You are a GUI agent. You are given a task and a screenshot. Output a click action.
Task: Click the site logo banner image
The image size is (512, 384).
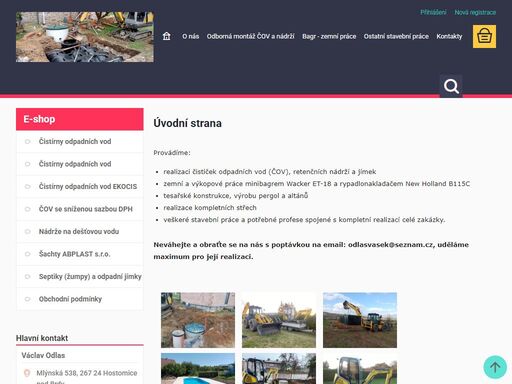[x=85, y=37]
